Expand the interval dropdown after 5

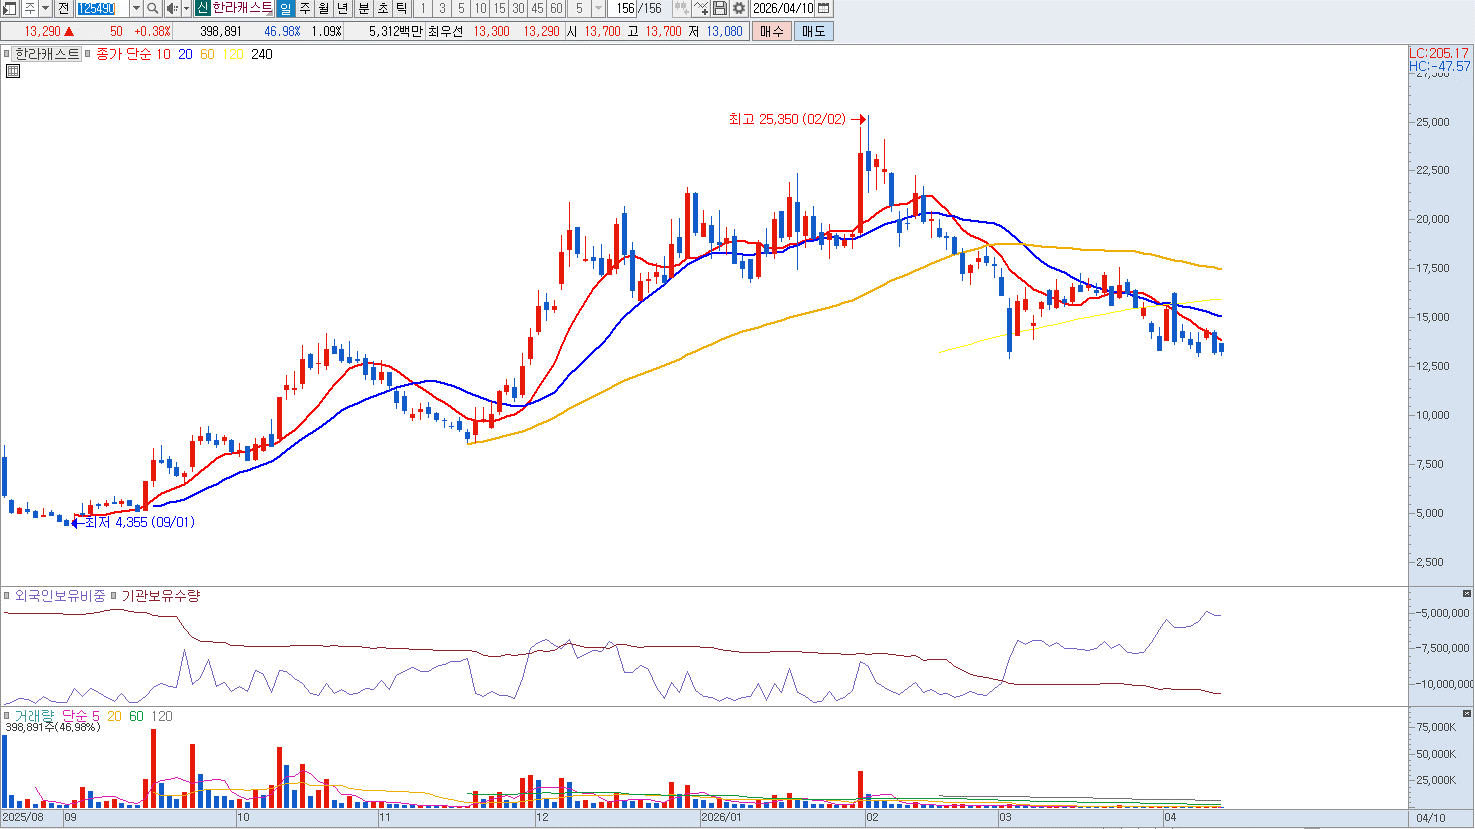[598, 8]
